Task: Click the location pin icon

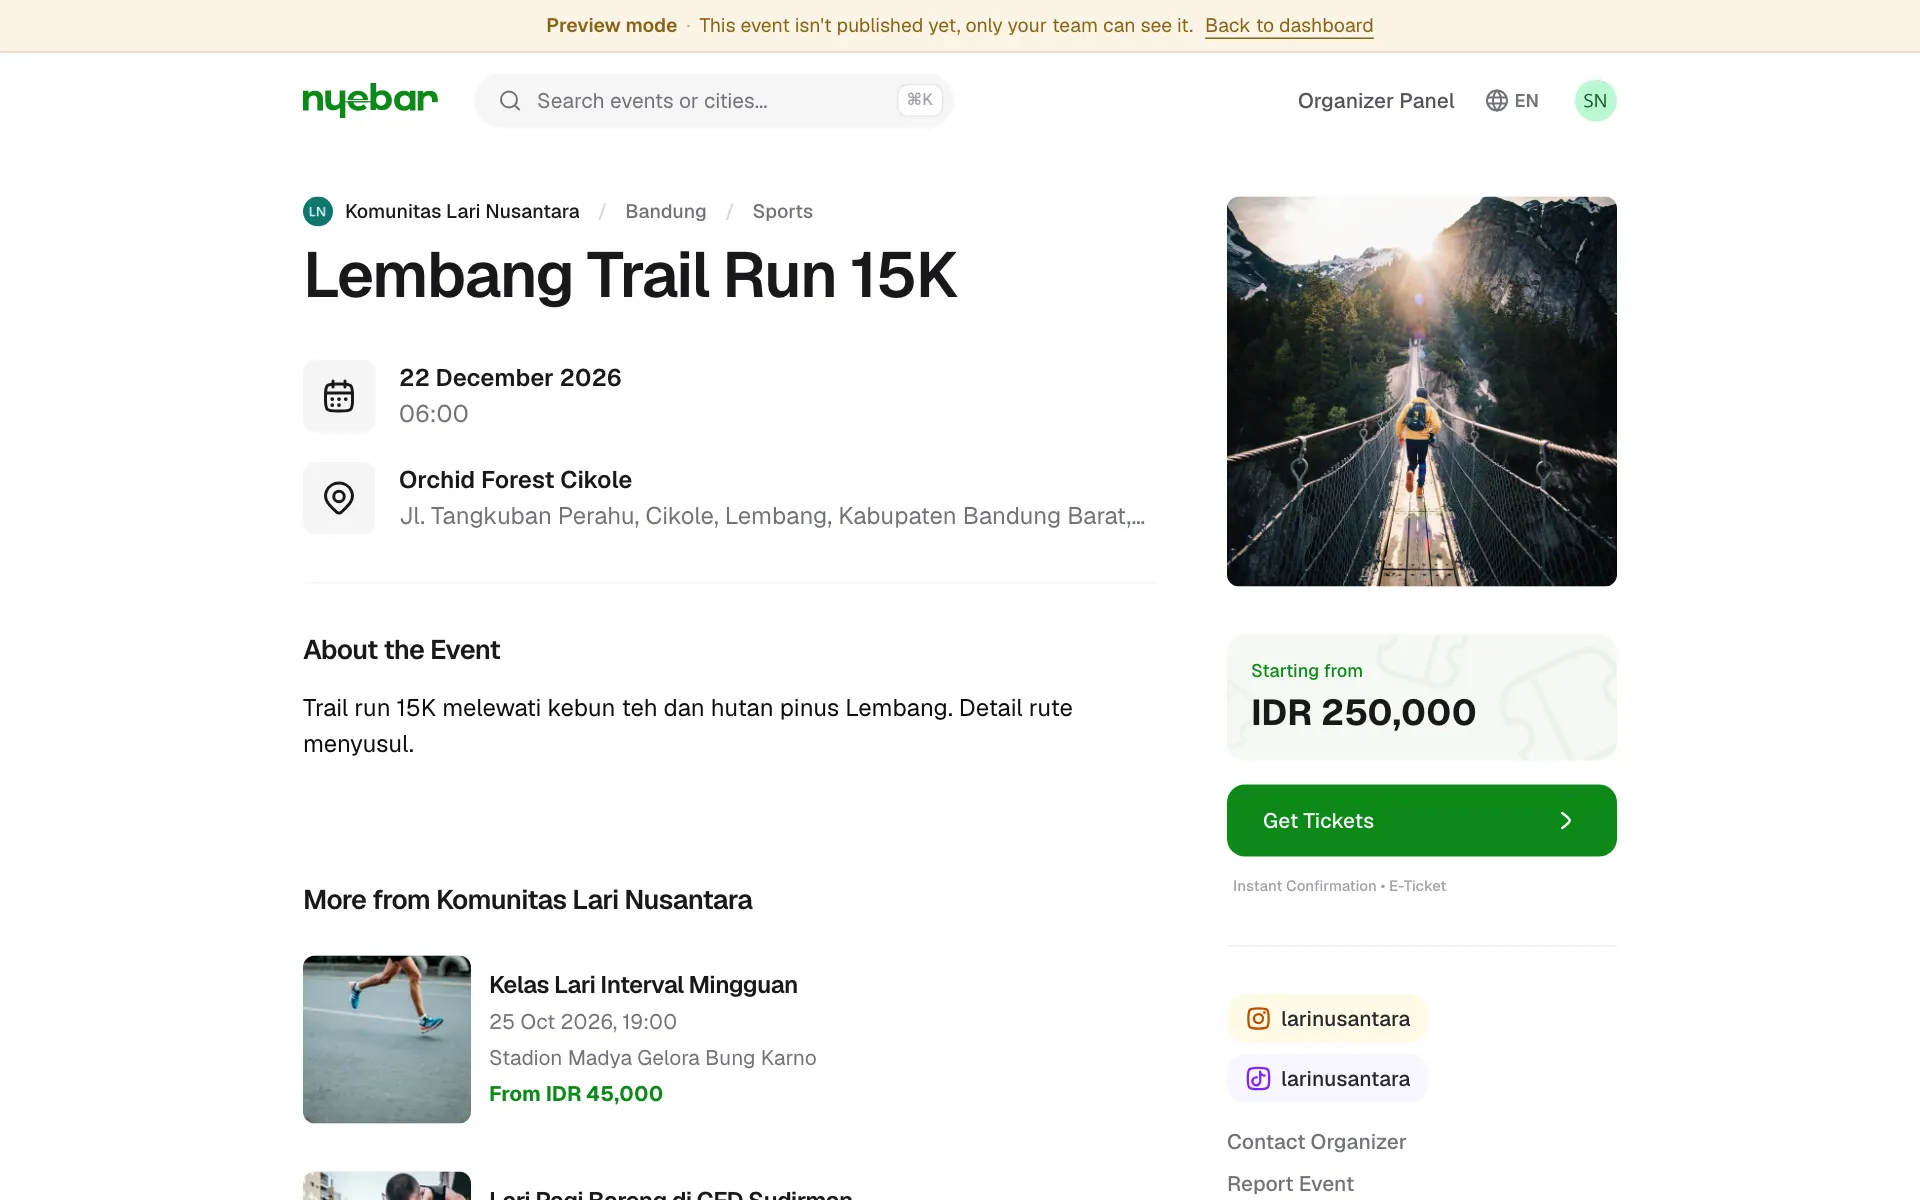Action: 339,498
